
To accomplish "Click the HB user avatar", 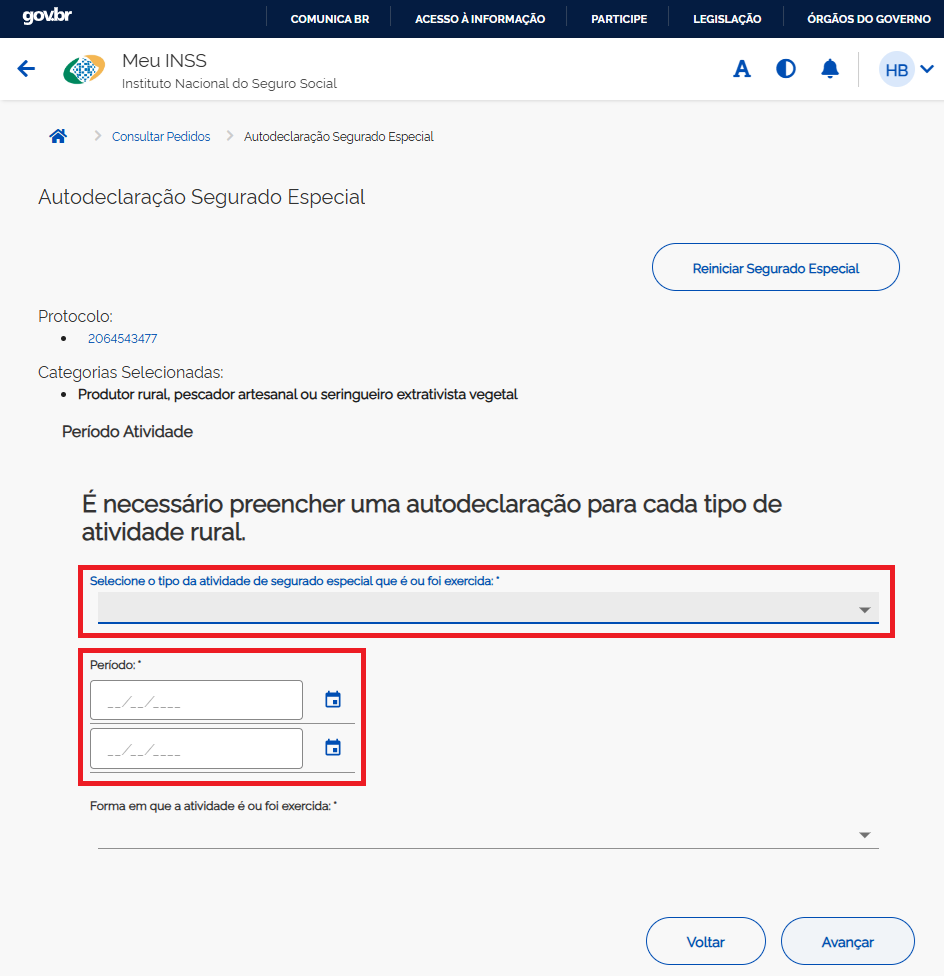I will [x=896, y=70].
